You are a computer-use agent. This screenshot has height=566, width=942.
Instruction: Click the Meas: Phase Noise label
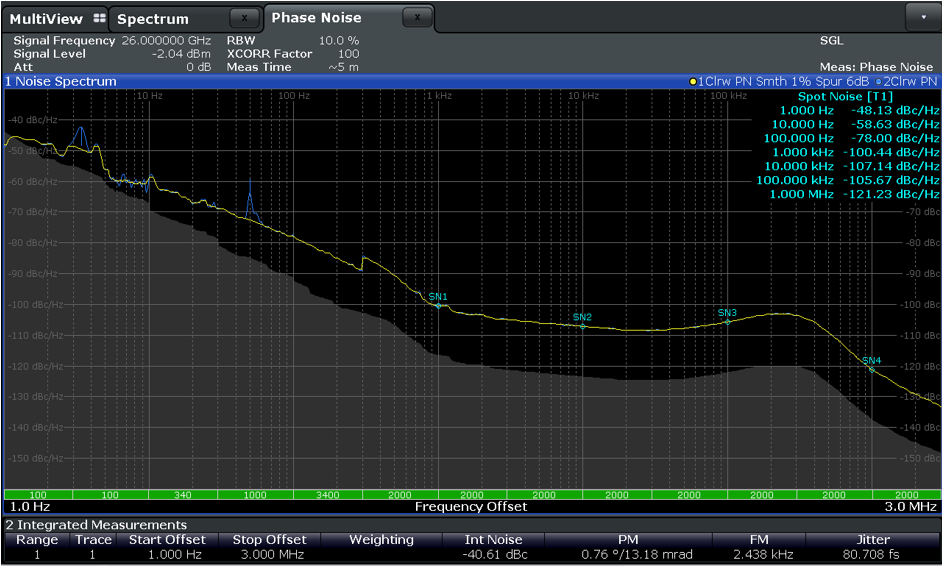(877, 67)
